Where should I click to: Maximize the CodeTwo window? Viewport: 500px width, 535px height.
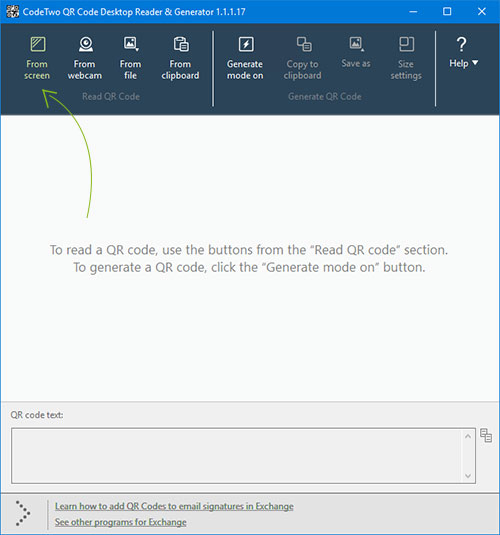tap(447, 12)
